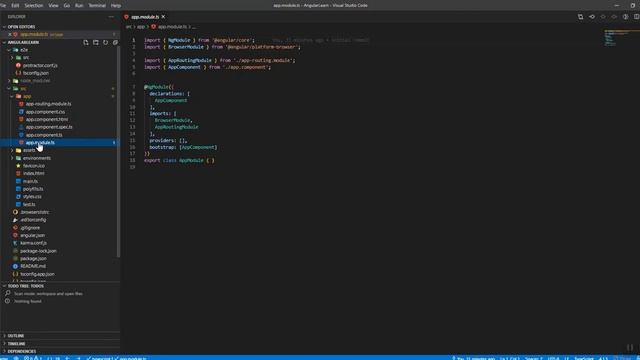Image resolution: width=640 pixels, height=360 pixels.
Task: Click the app breadcrumb segment
Action: [141, 27]
